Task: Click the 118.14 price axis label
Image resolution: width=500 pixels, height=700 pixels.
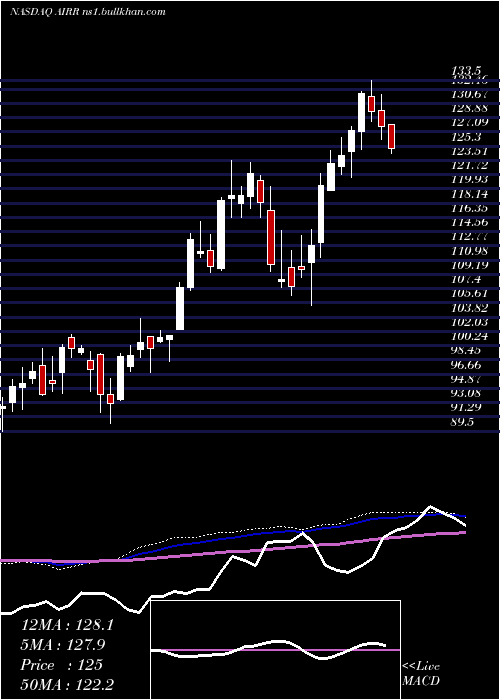Action: tap(470, 194)
